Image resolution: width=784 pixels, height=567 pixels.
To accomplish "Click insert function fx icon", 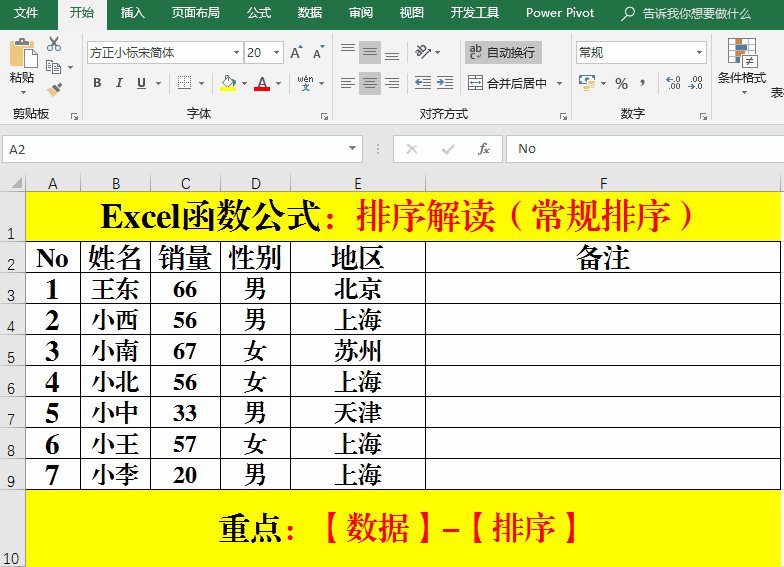I will coord(484,149).
